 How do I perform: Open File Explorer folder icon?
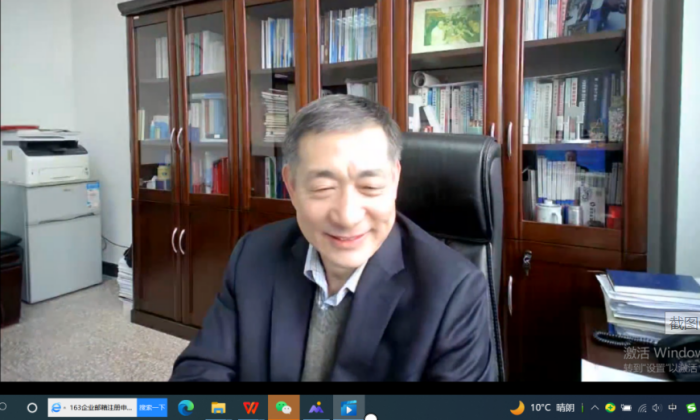coord(218,408)
